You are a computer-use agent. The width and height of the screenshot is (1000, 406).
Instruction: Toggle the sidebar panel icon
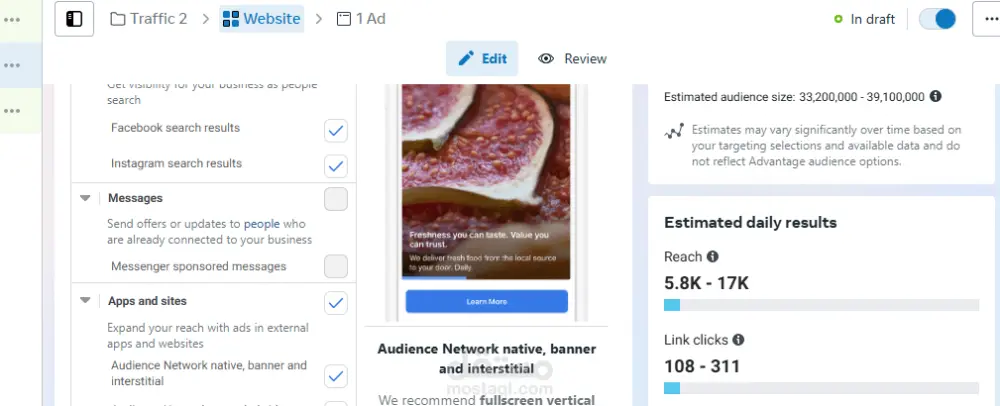[x=74, y=19]
